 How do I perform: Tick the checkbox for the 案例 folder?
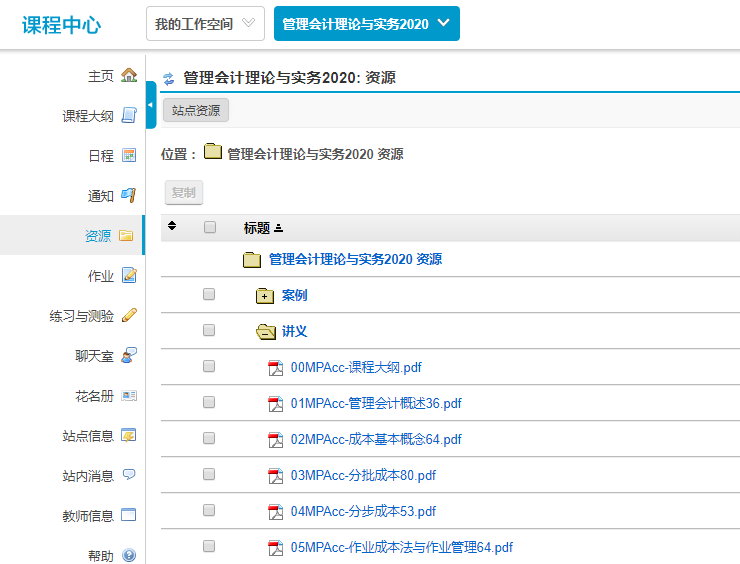point(209,295)
